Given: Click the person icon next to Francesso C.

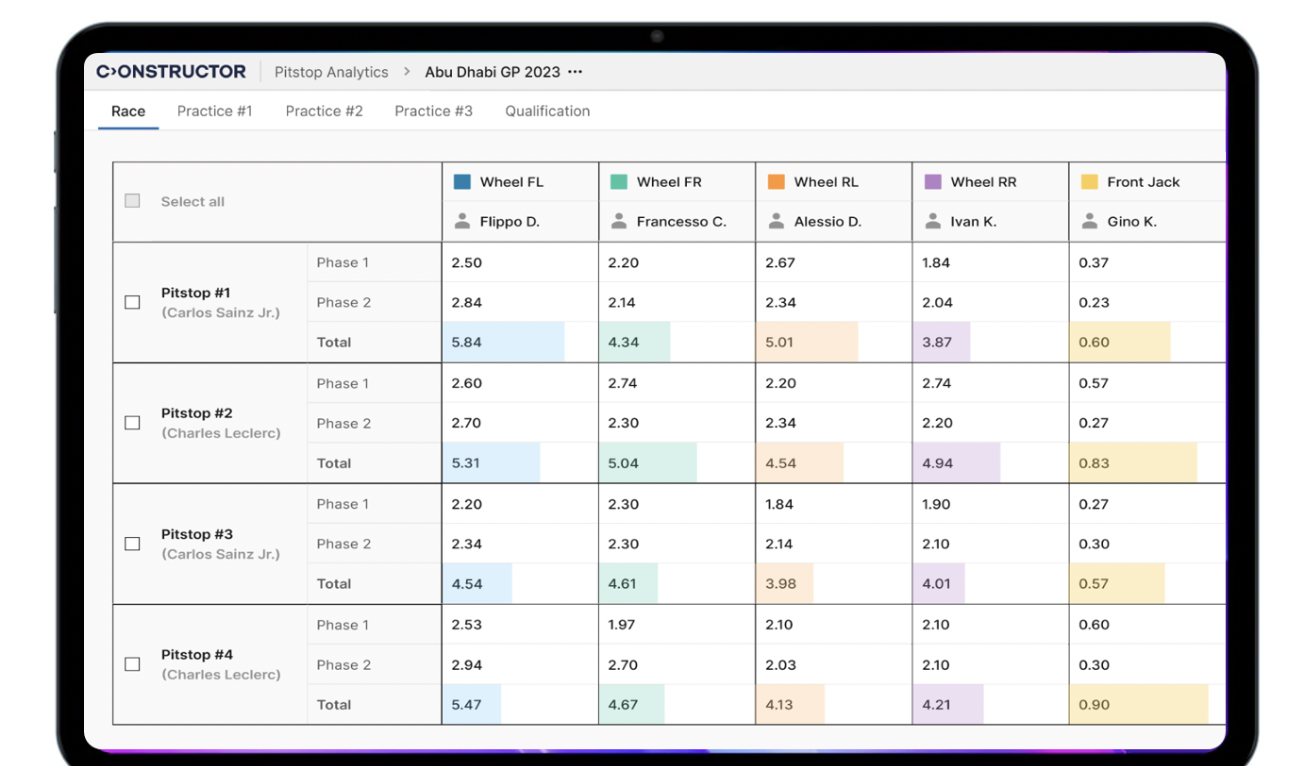Looking at the screenshot, I should coord(618,221).
